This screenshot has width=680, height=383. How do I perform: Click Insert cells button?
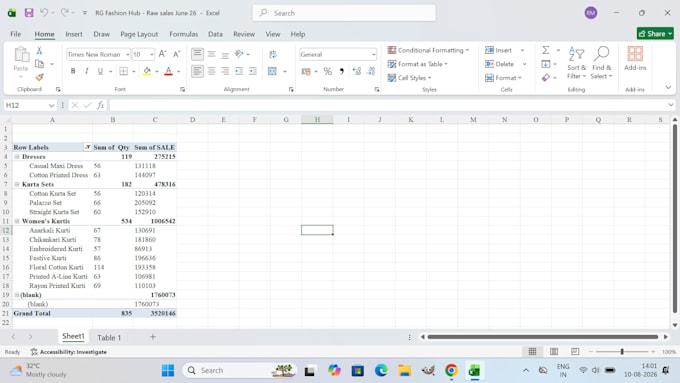point(499,50)
